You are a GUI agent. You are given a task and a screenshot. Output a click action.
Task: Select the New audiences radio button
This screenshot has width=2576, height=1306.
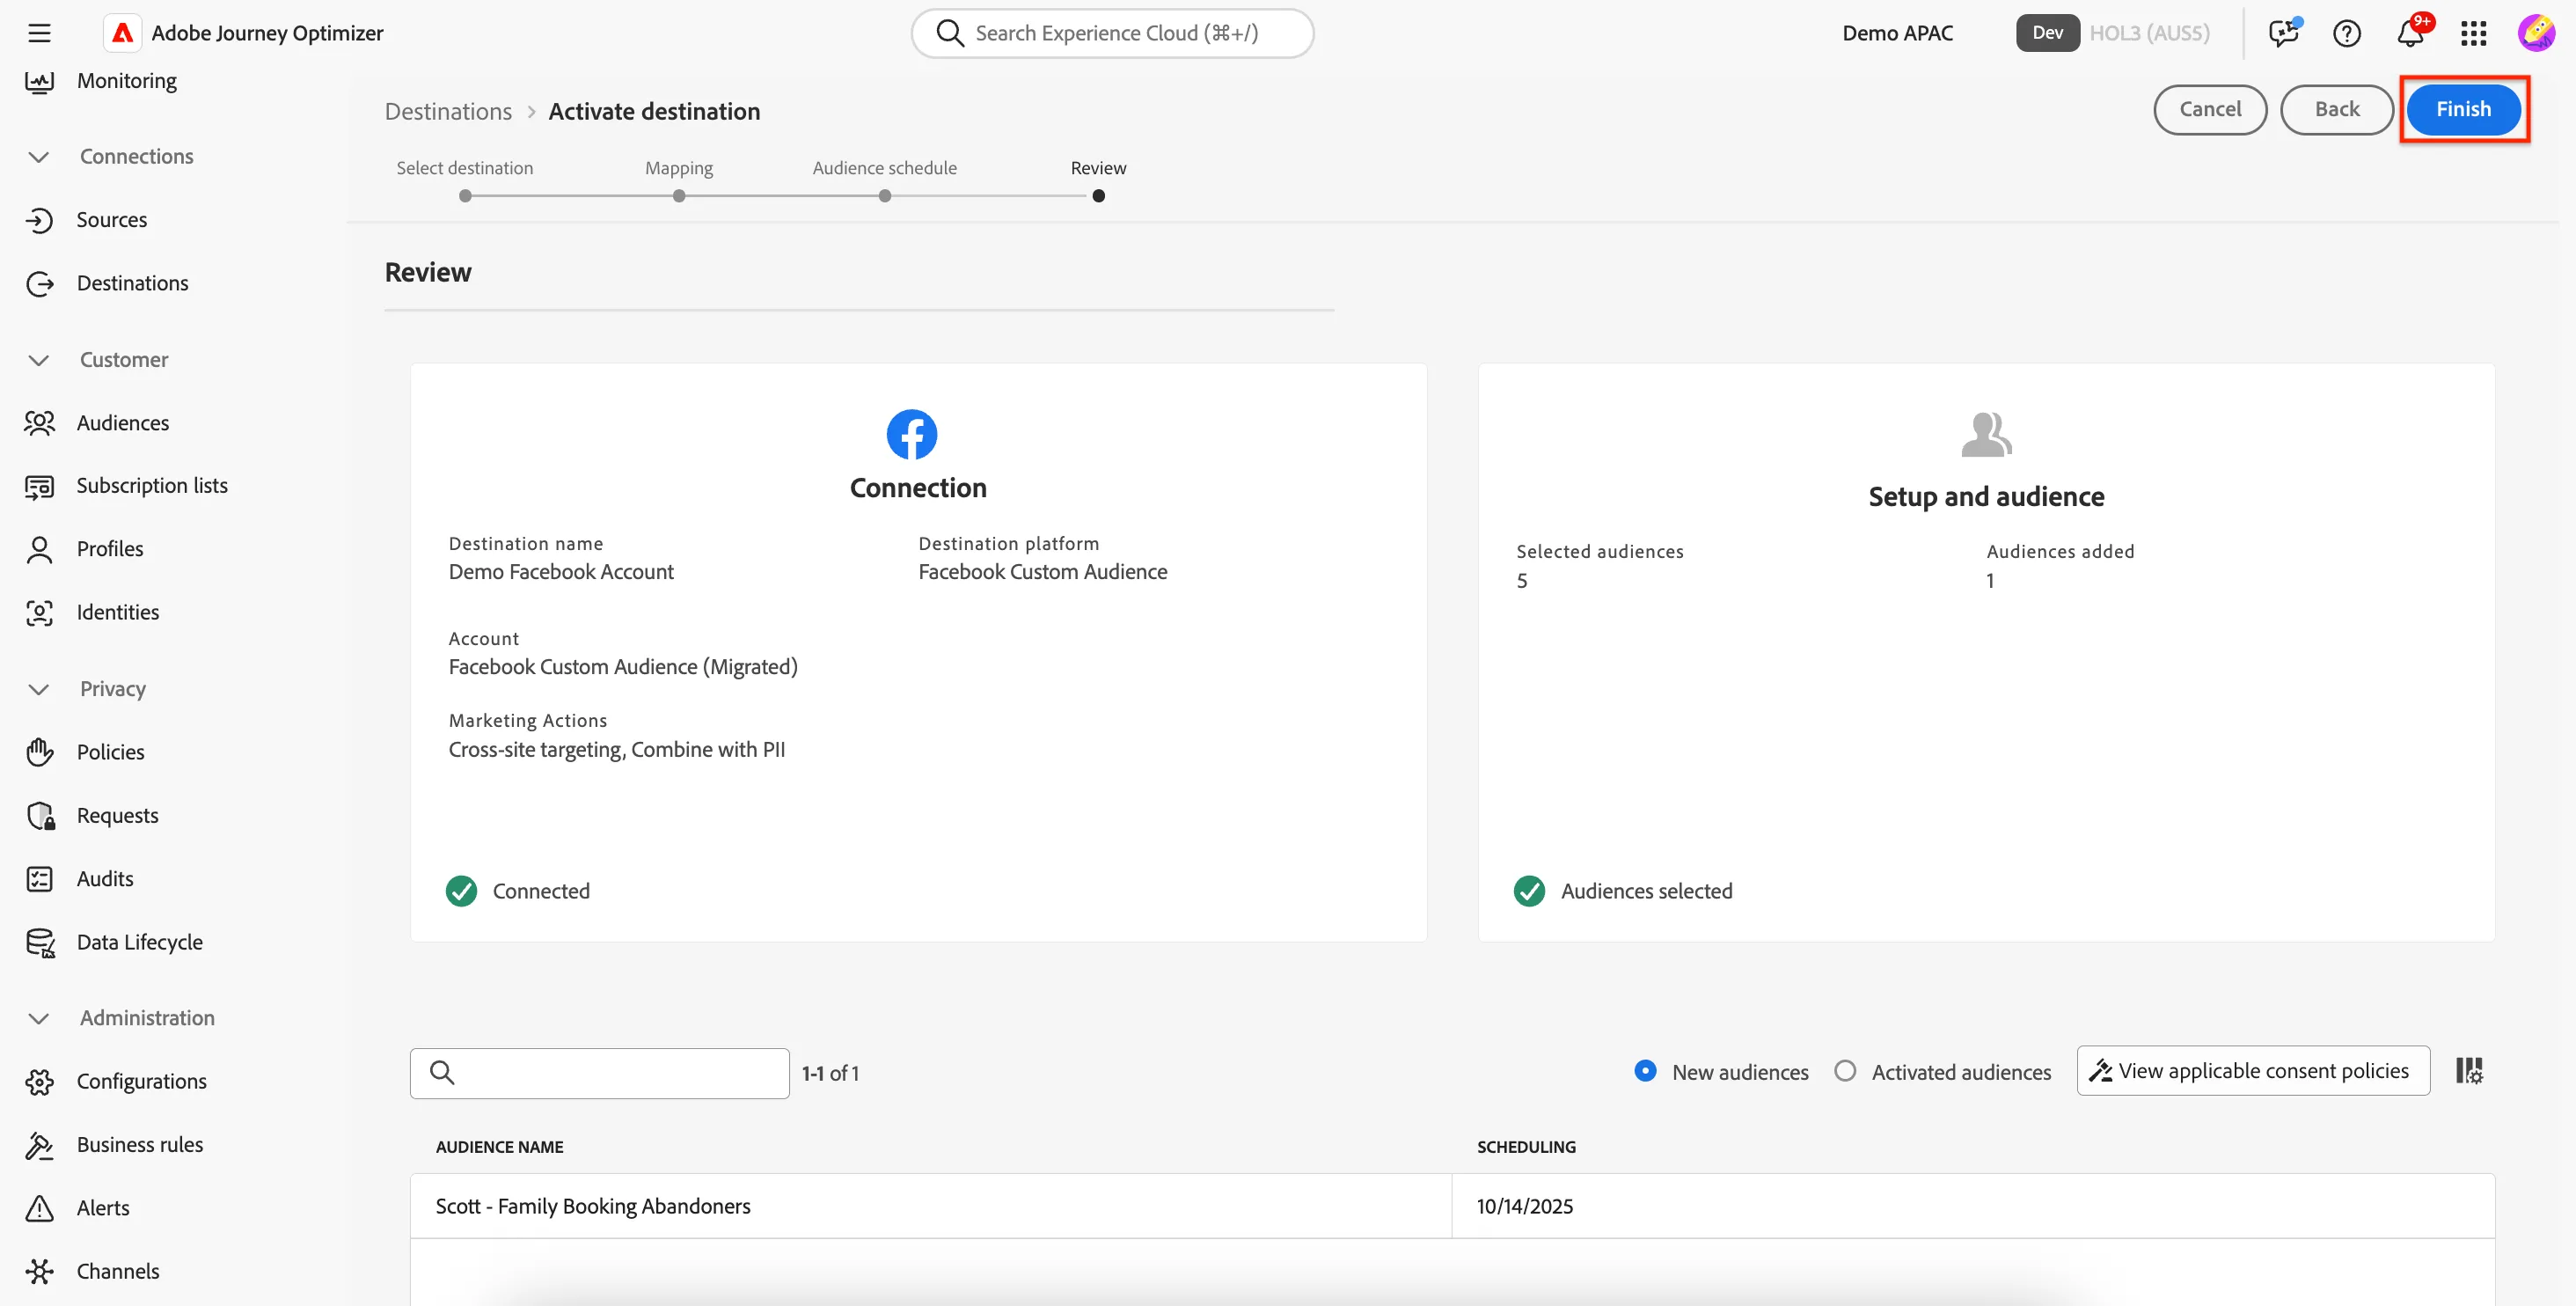pyautogui.click(x=1645, y=1071)
